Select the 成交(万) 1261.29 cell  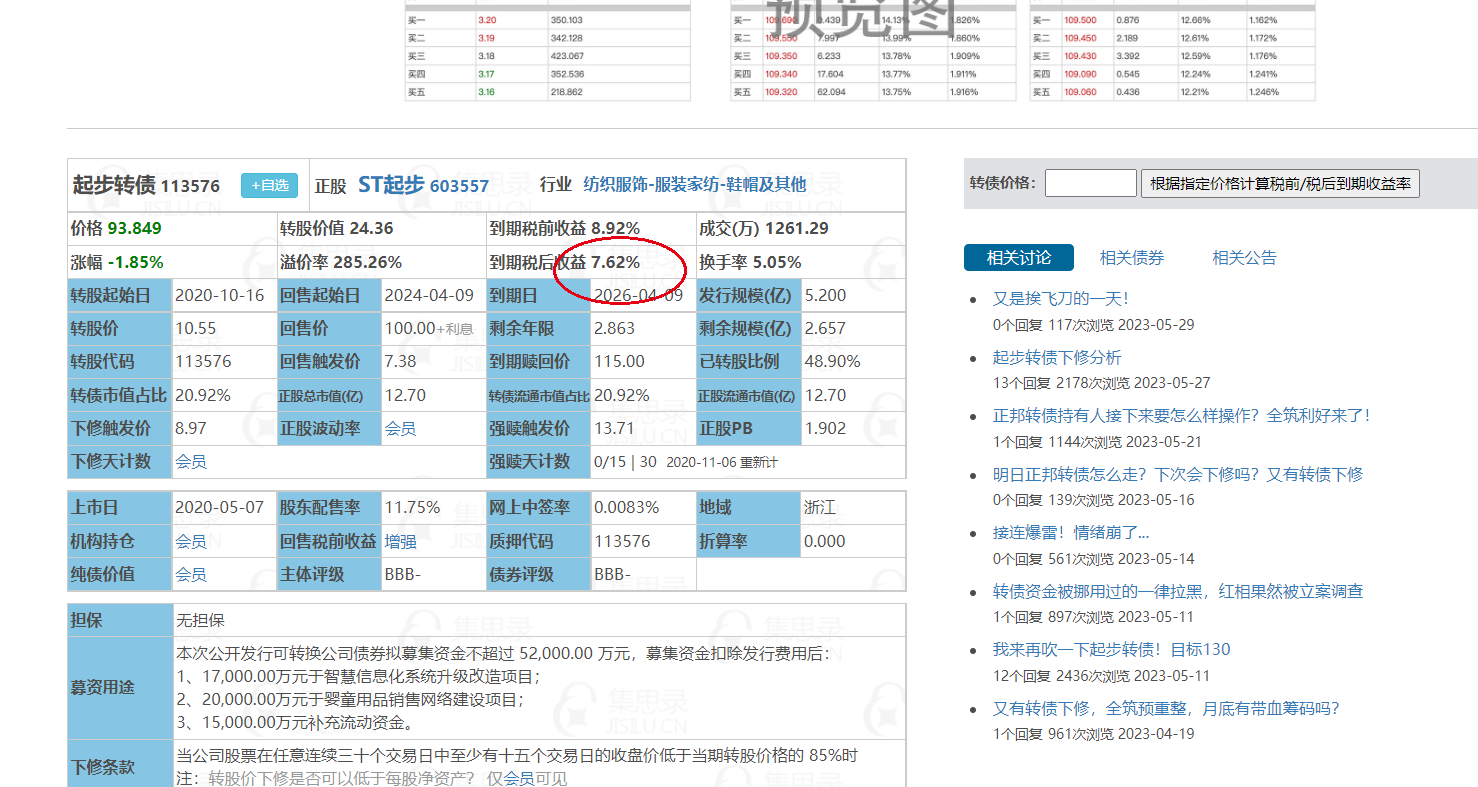tap(801, 228)
